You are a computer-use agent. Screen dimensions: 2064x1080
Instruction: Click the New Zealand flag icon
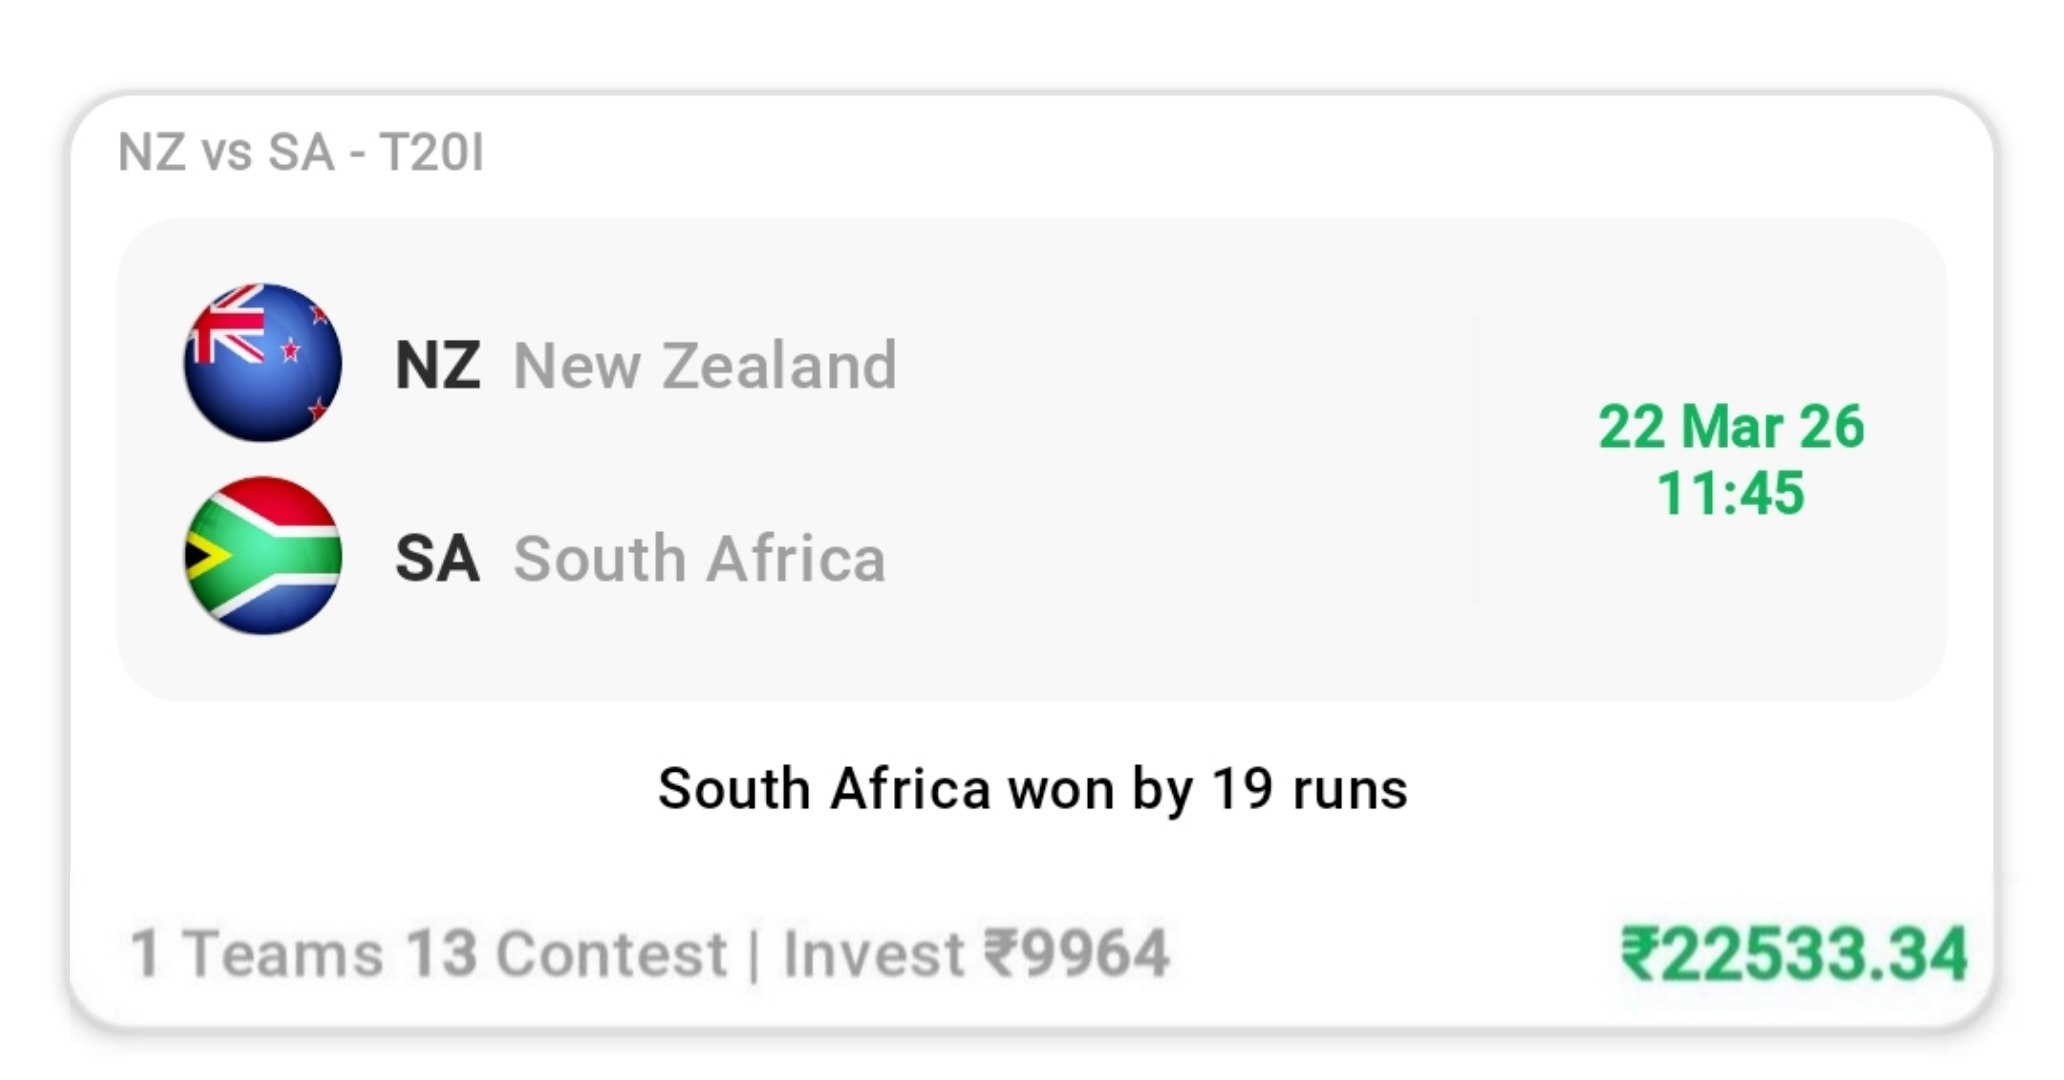[262, 363]
